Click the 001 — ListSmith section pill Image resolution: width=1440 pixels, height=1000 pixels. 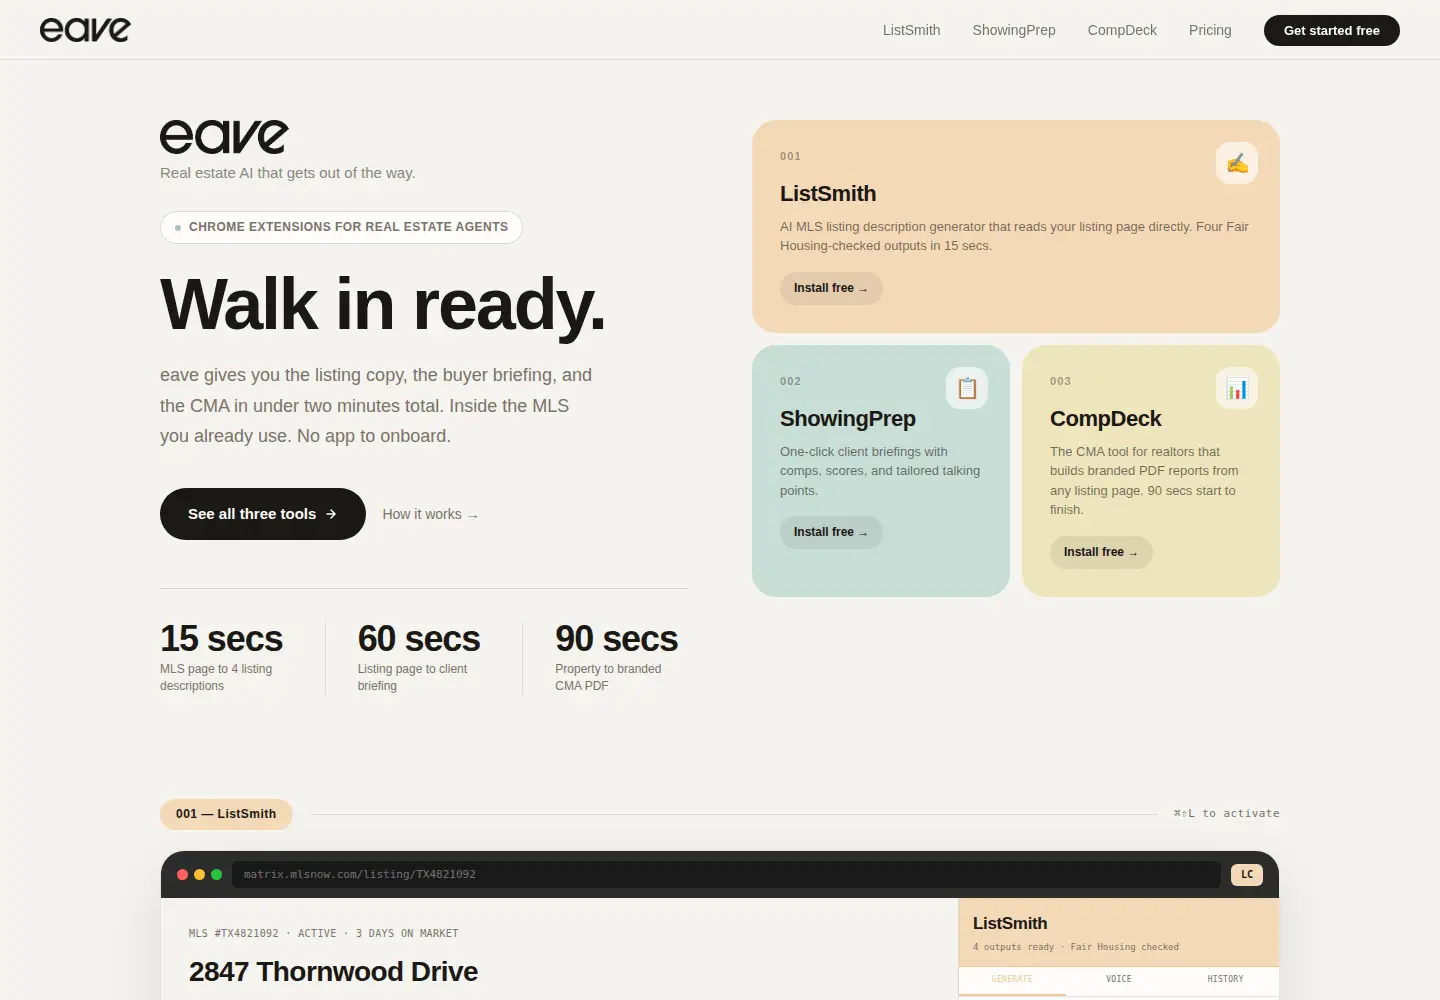pyautogui.click(x=226, y=814)
